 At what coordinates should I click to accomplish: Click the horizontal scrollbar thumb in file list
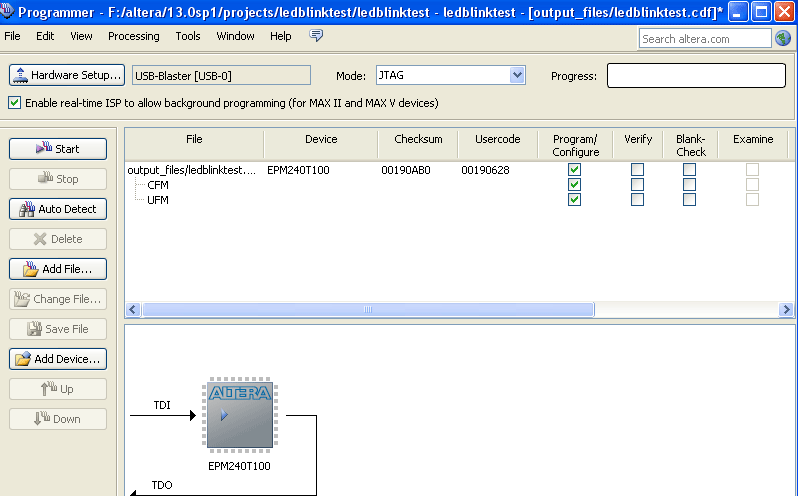click(368, 309)
